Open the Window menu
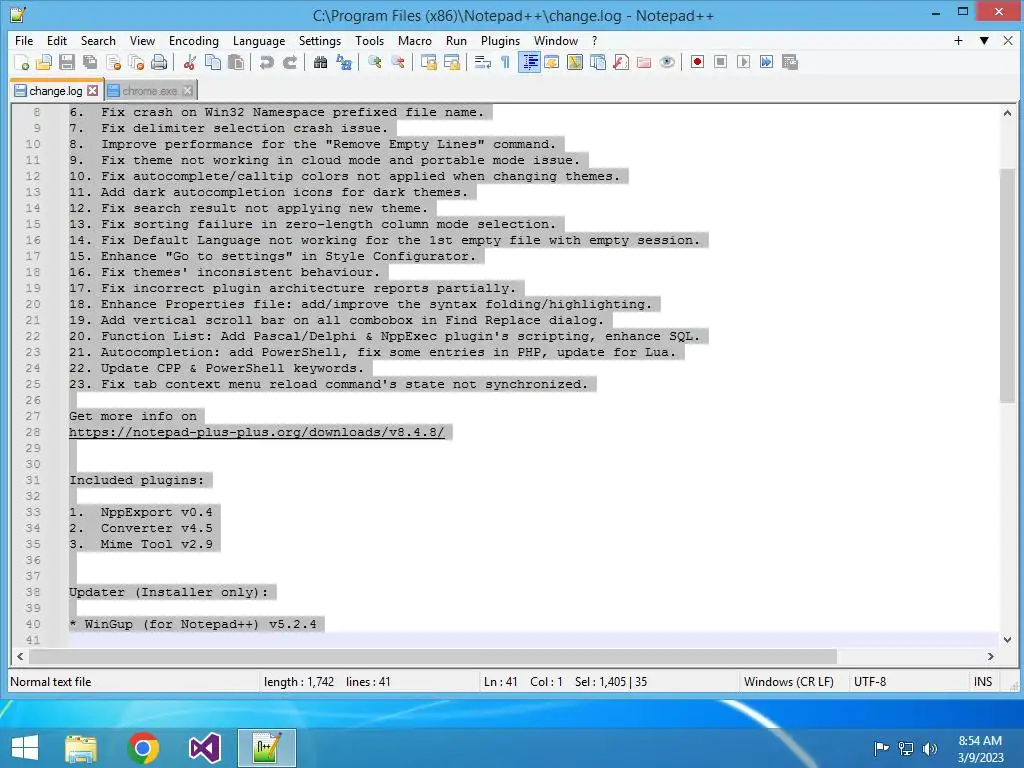 pos(556,40)
